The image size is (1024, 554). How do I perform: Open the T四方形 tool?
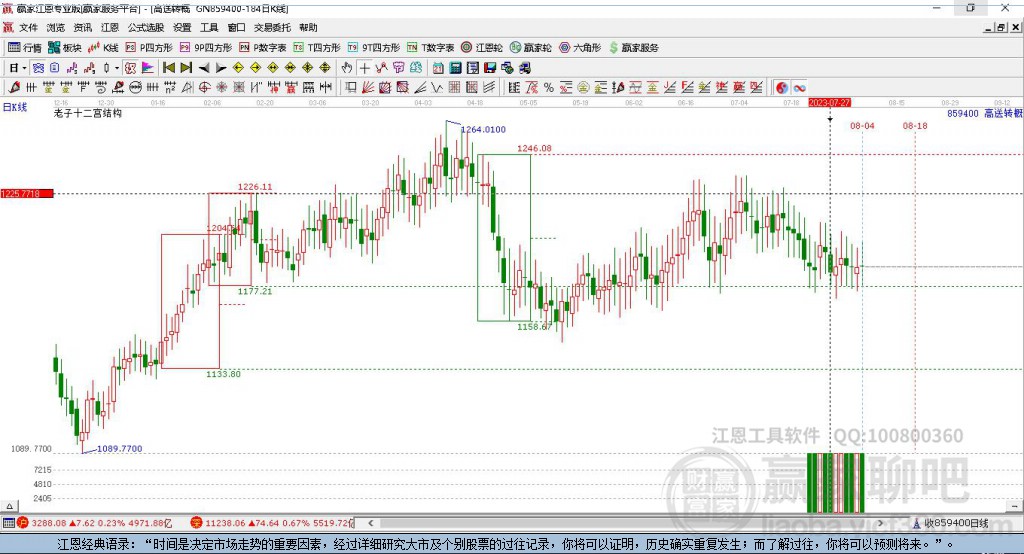coord(317,48)
